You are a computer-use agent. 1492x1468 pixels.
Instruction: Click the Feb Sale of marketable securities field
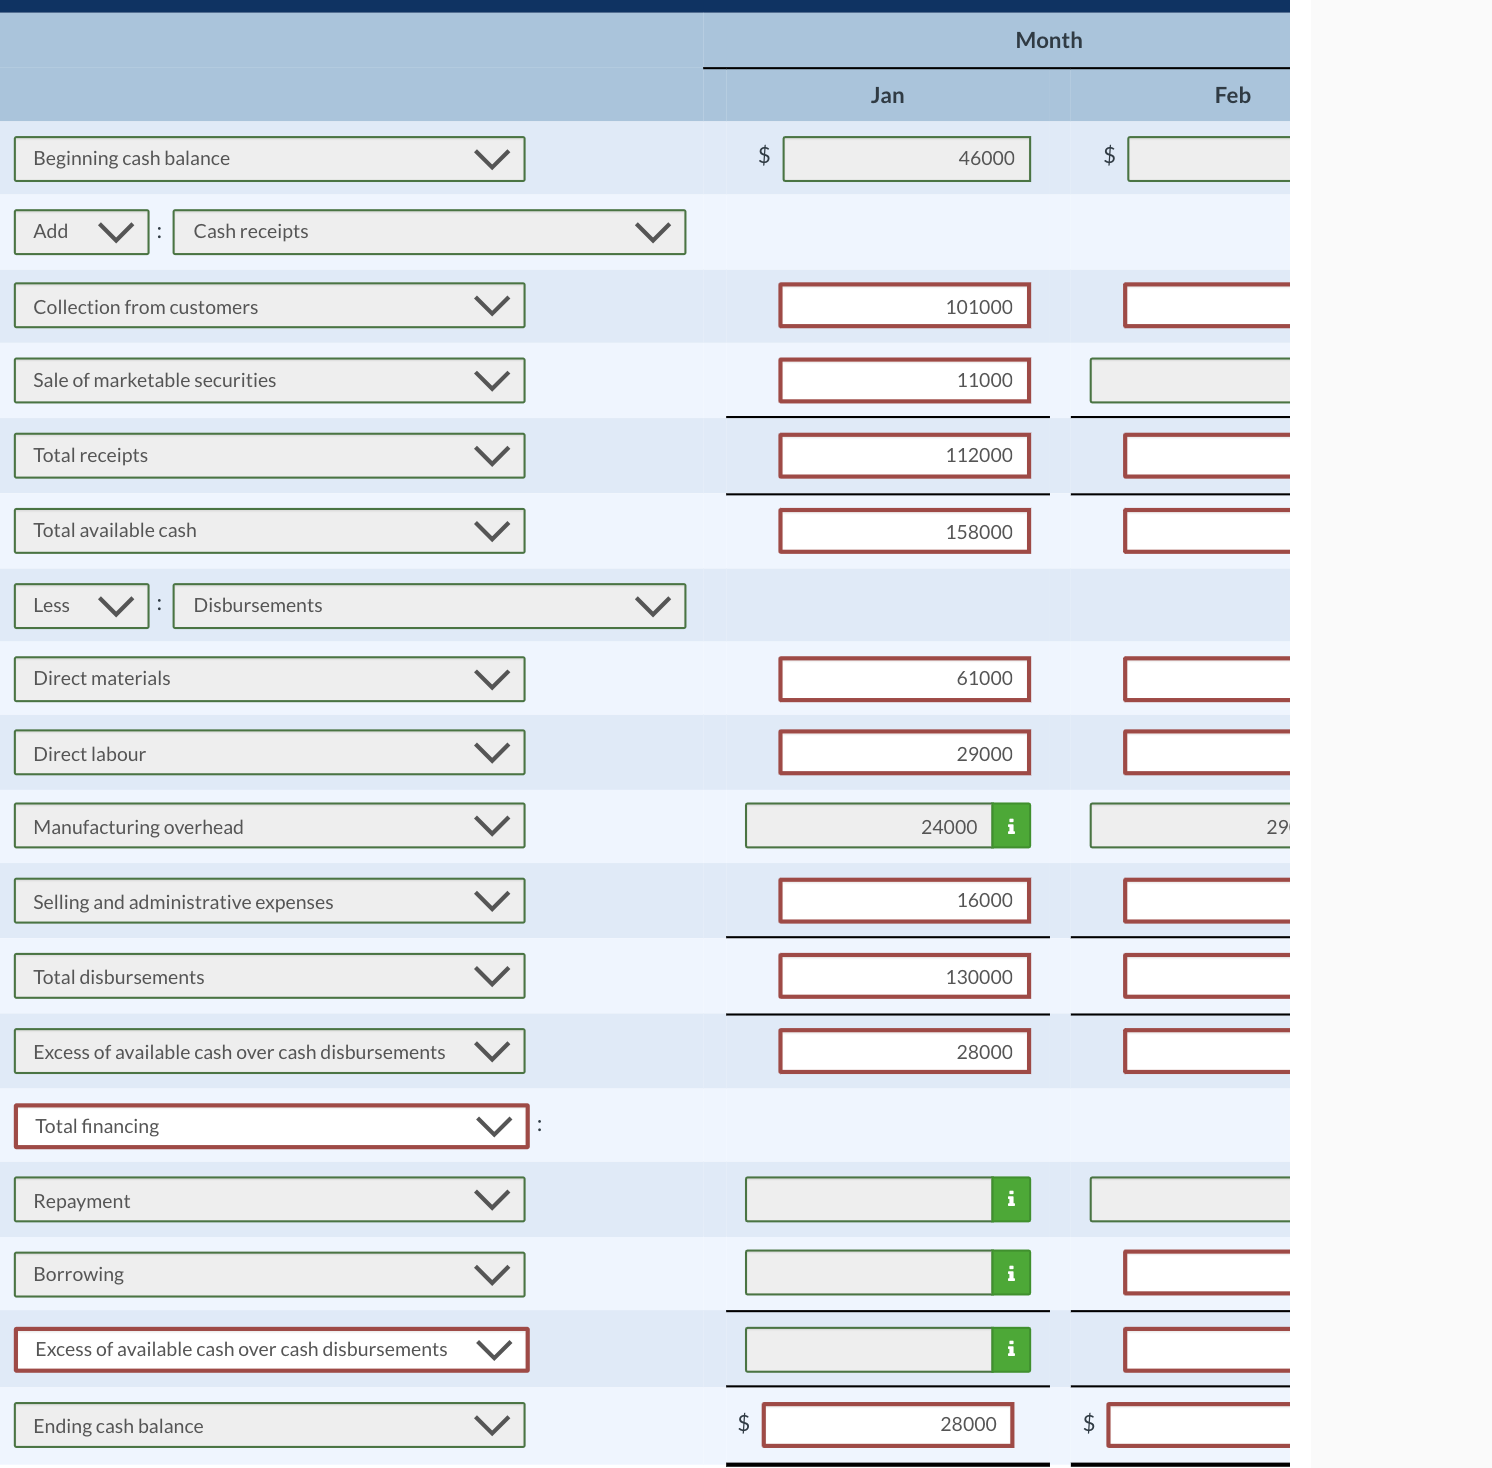tap(1190, 381)
